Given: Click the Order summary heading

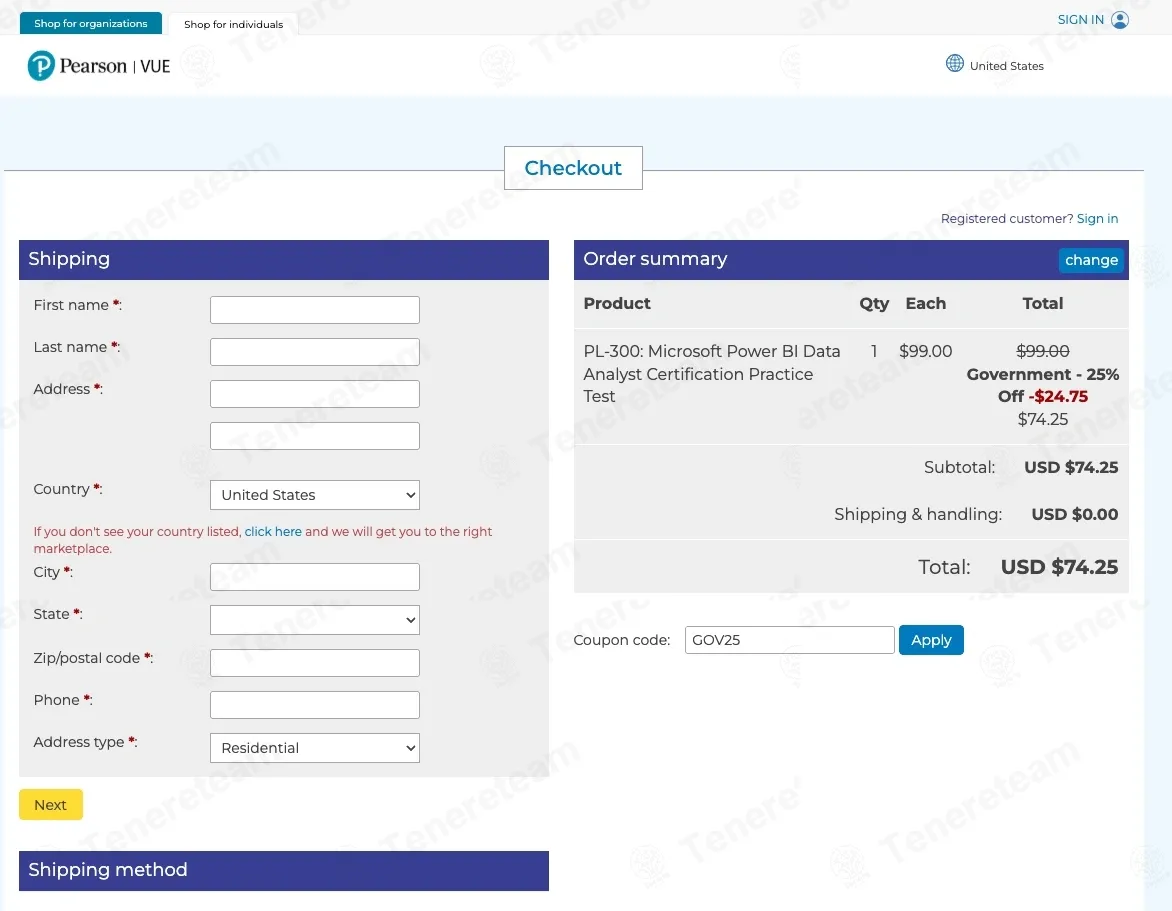Looking at the screenshot, I should coord(655,259).
